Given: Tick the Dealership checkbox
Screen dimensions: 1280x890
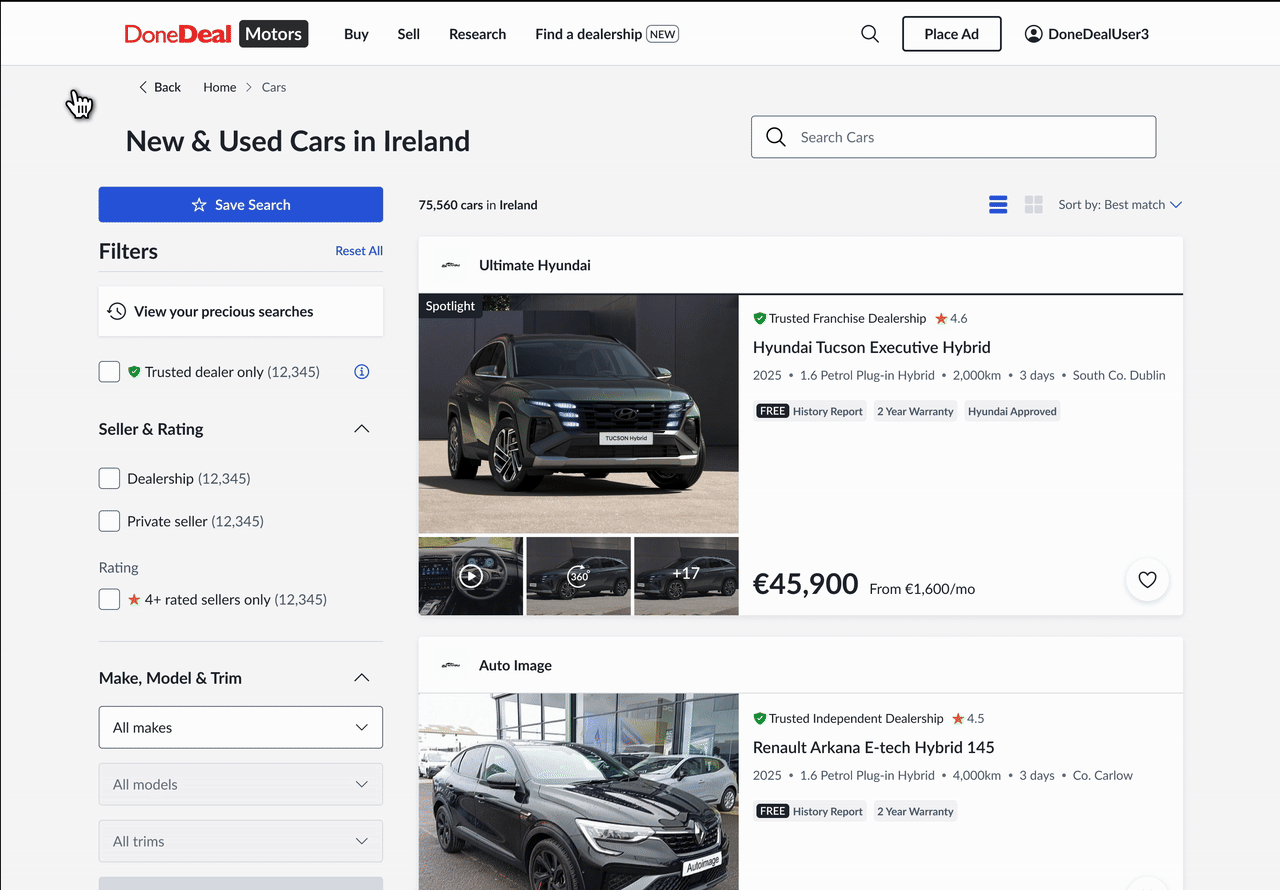Looking at the screenshot, I should click(x=109, y=479).
